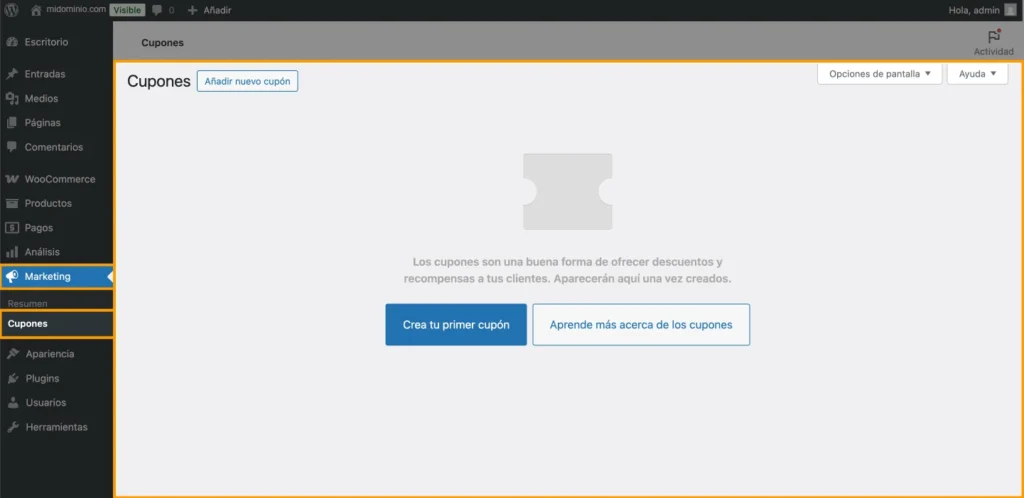
Task: Open the Comentarios menu item
Action: 56,147
